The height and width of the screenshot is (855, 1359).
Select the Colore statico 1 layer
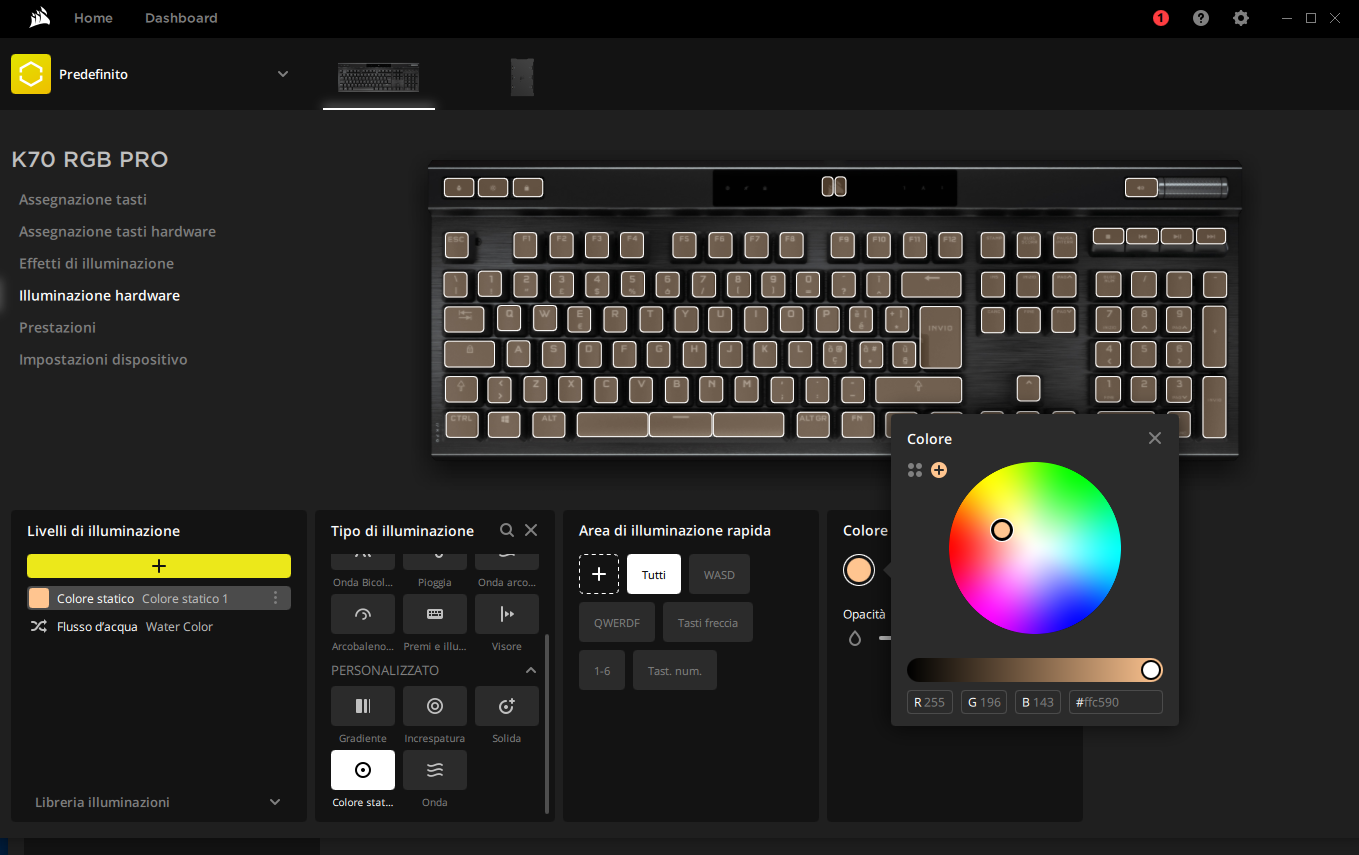click(159, 598)
